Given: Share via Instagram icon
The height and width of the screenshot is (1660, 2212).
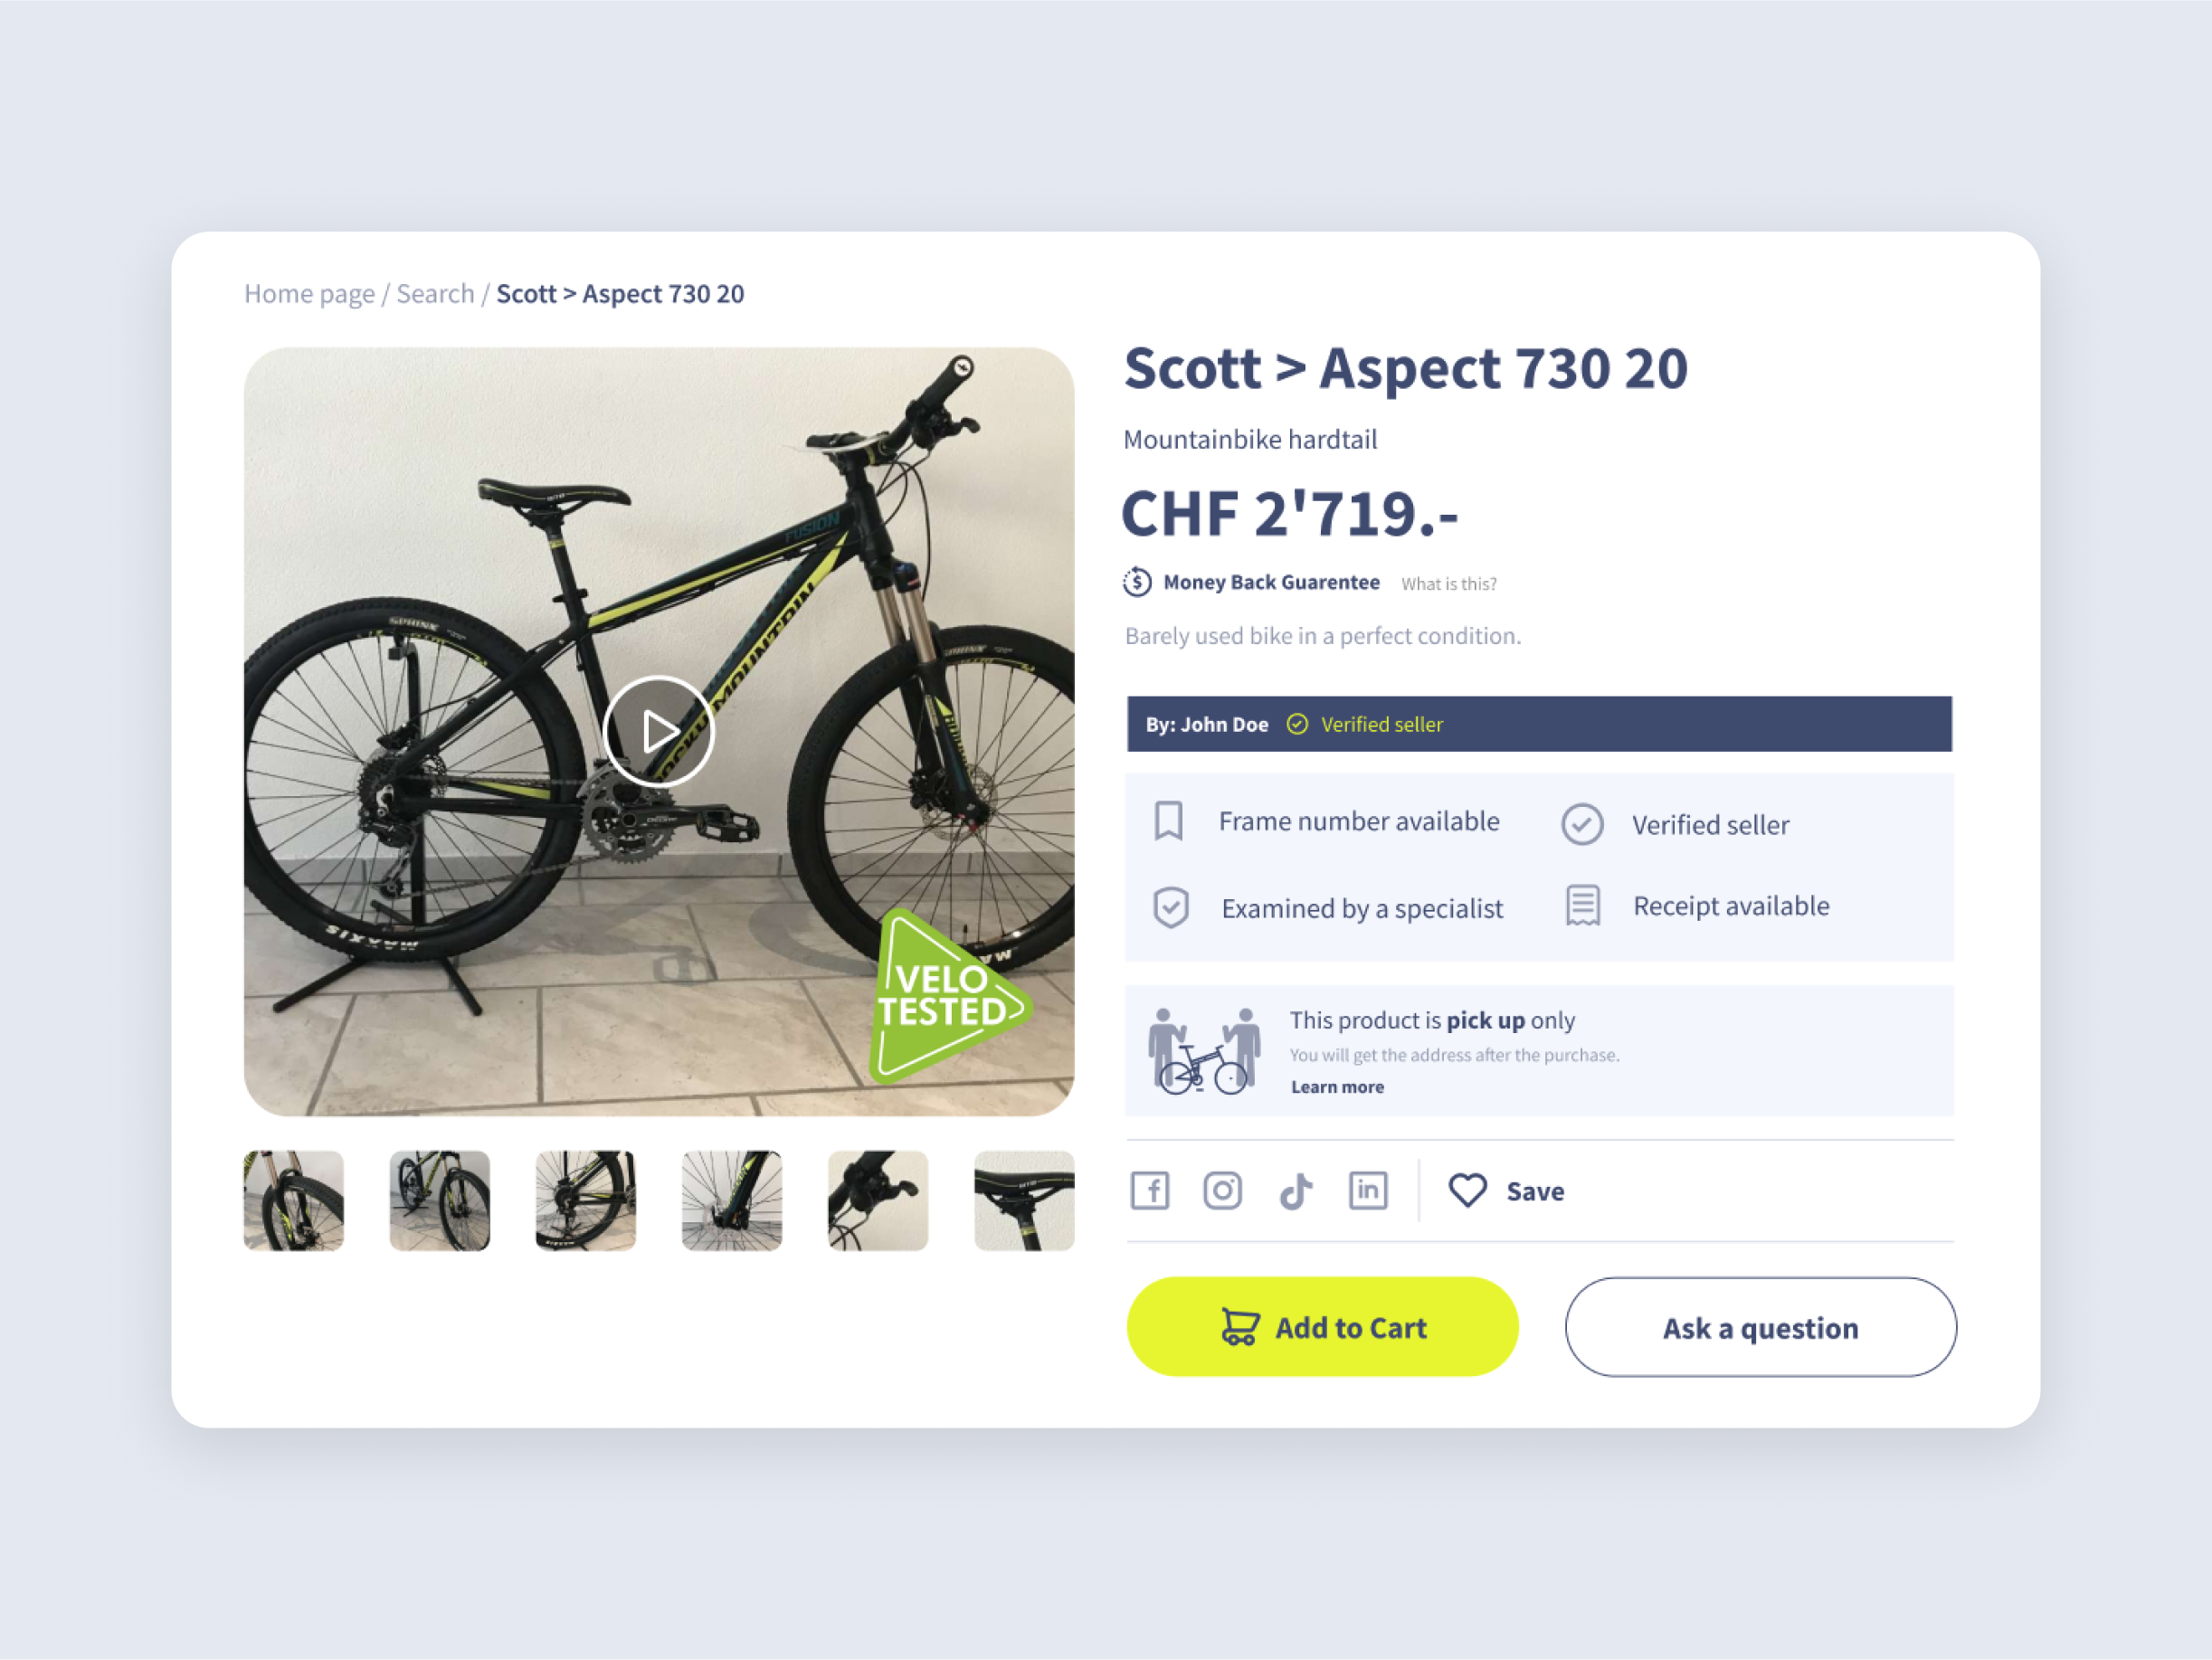Looking at the screenshot, I should click(1222, 1191).
